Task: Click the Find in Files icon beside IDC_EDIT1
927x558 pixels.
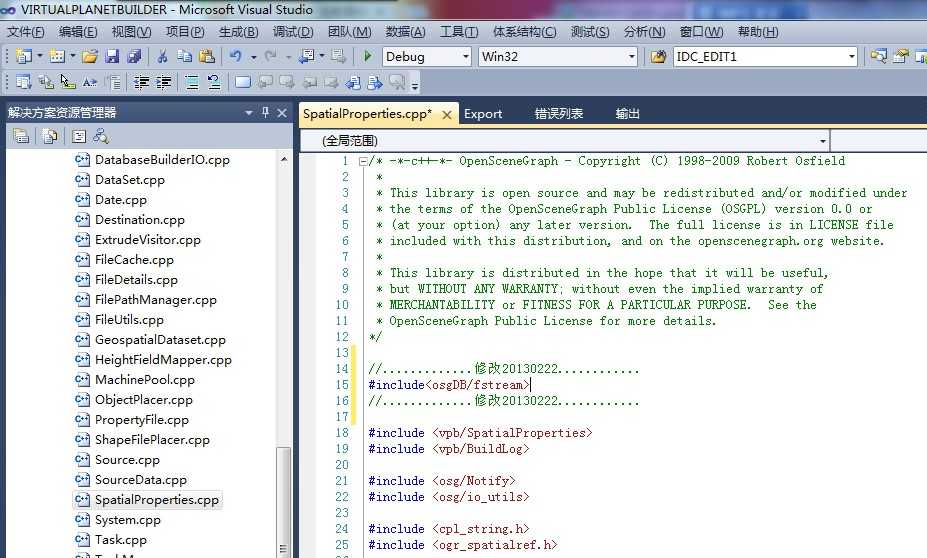Action: pyautogui.click(x=658, y=56)
